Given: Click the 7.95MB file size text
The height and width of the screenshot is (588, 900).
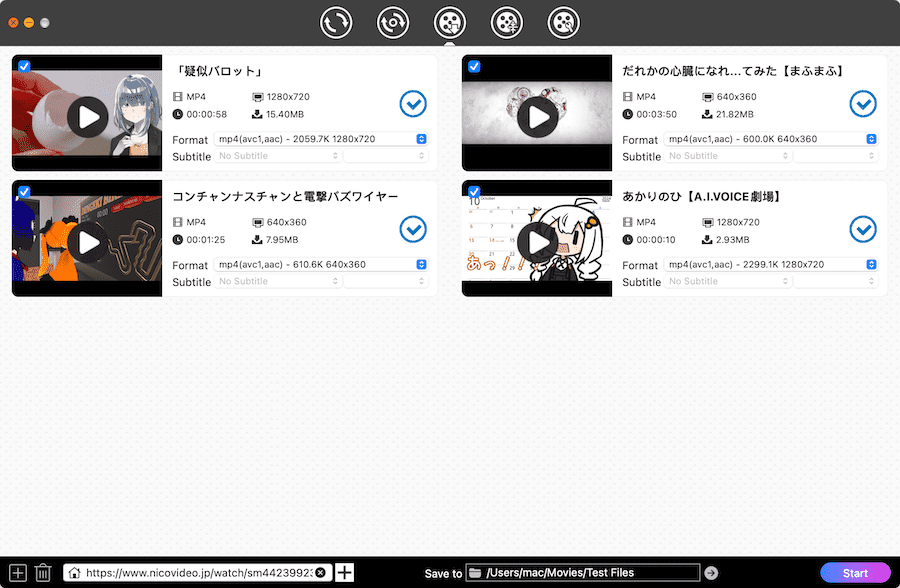Looking at the screenshot, I should [282, 239].
